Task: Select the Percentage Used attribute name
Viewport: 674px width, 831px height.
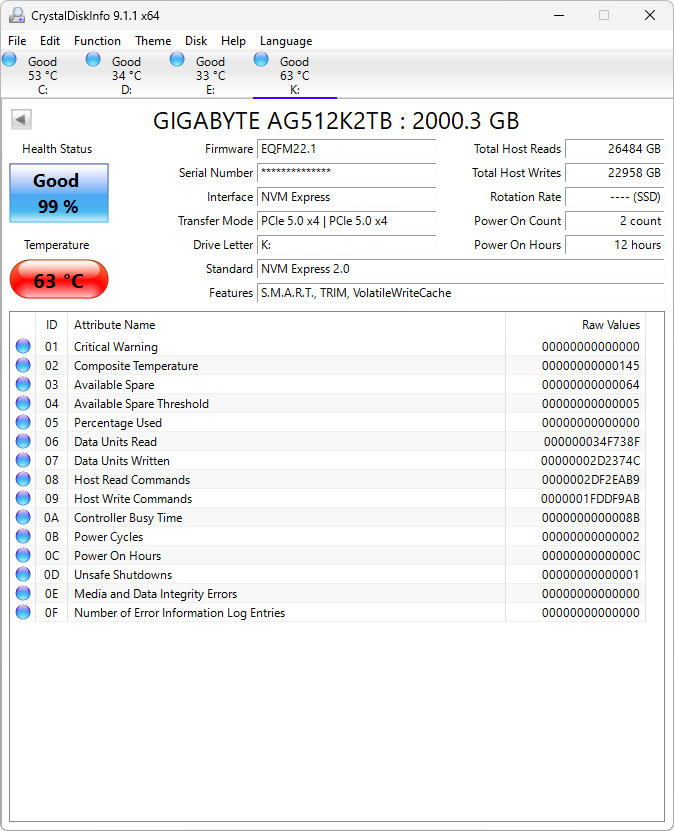Action: coord(118,423)
